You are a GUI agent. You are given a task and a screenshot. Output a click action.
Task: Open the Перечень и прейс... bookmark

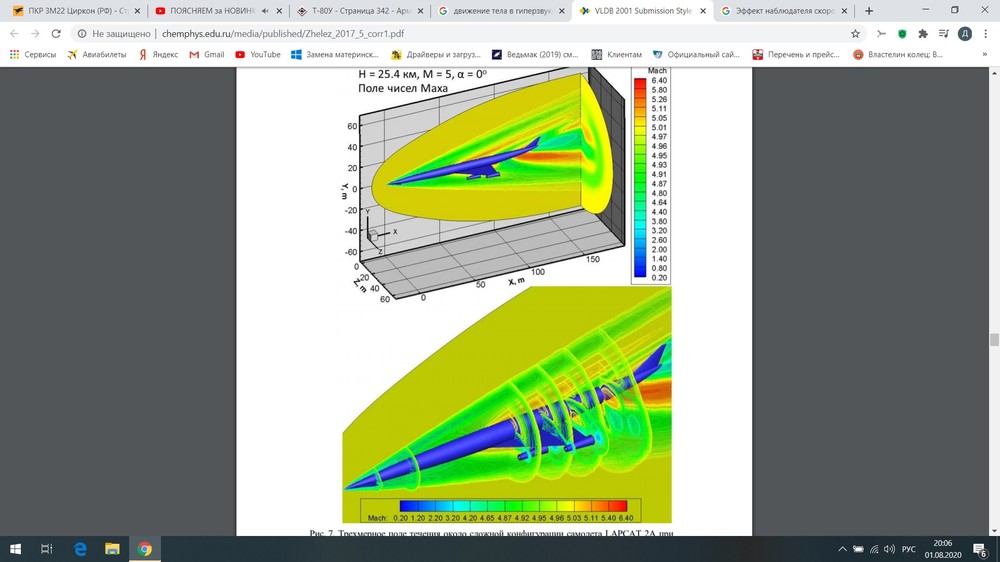click(x=796, y=55)
